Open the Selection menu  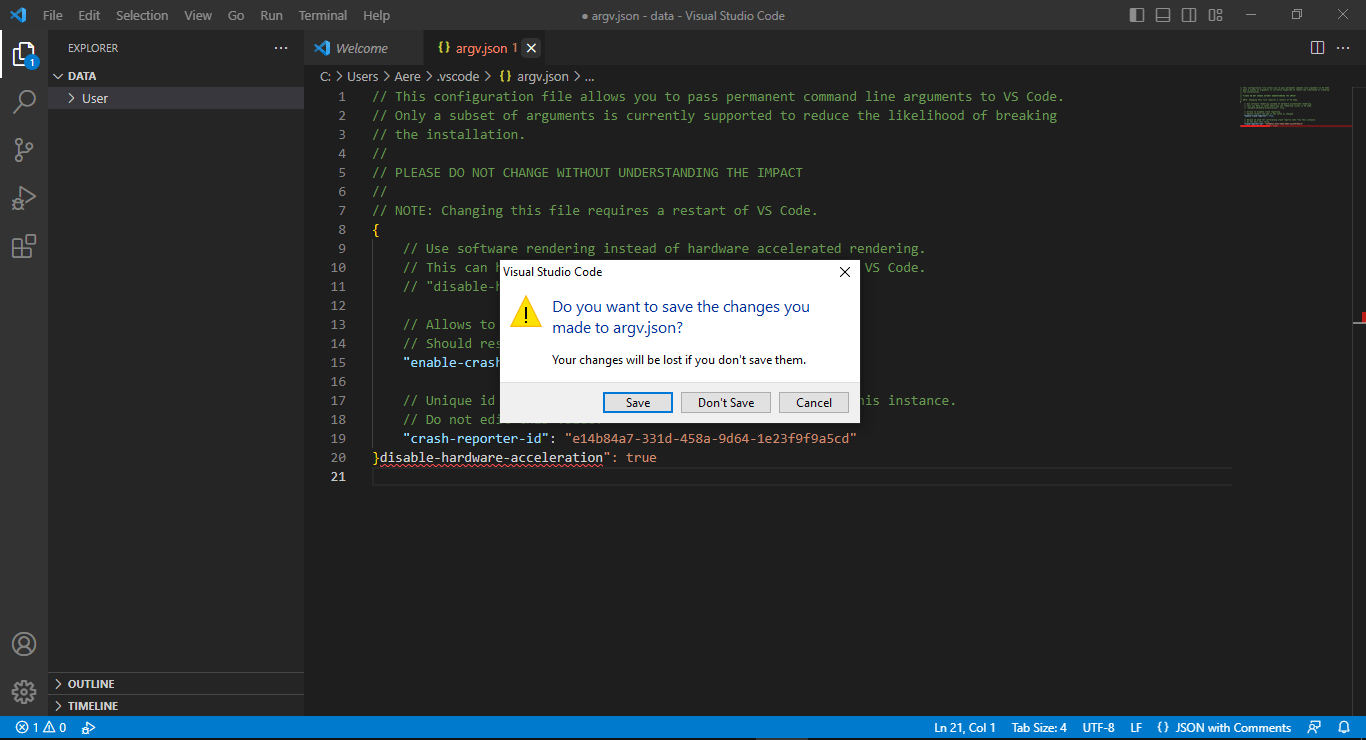coord(142,15)
